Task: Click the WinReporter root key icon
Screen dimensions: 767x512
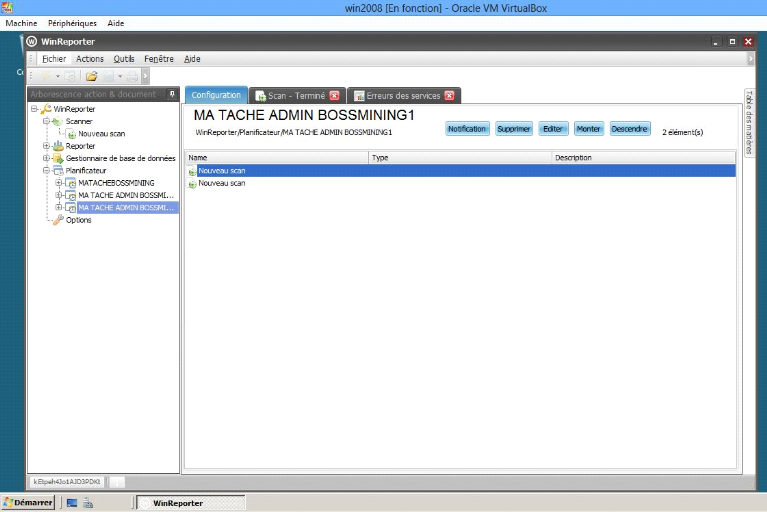Action: 46,109
